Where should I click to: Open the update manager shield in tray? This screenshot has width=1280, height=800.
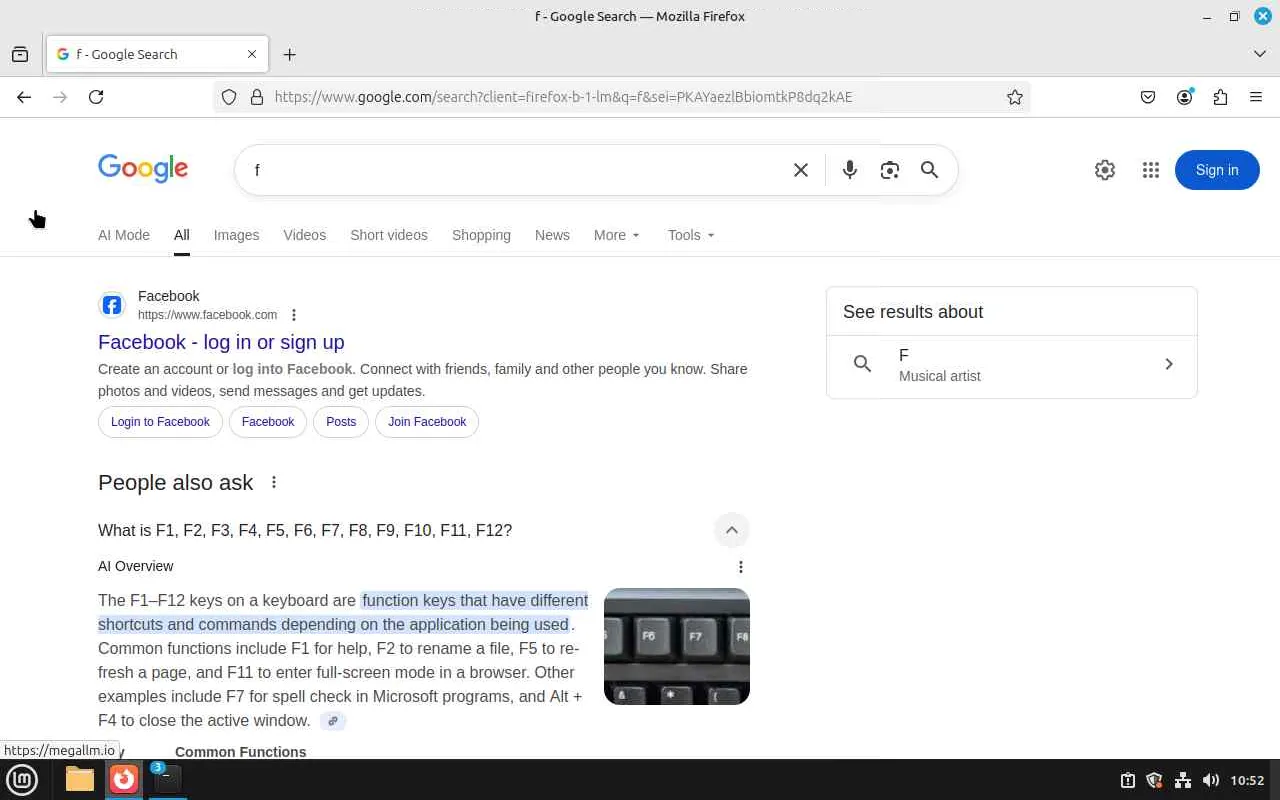[x=1155, y=780]
